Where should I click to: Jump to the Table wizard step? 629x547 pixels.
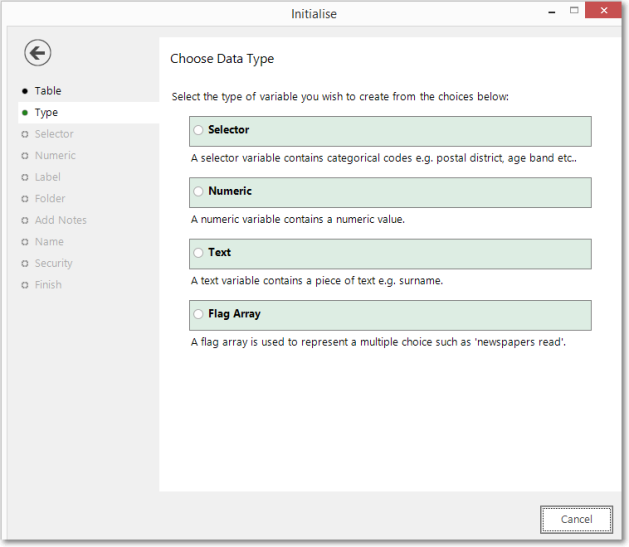click(x=48, y=91)
